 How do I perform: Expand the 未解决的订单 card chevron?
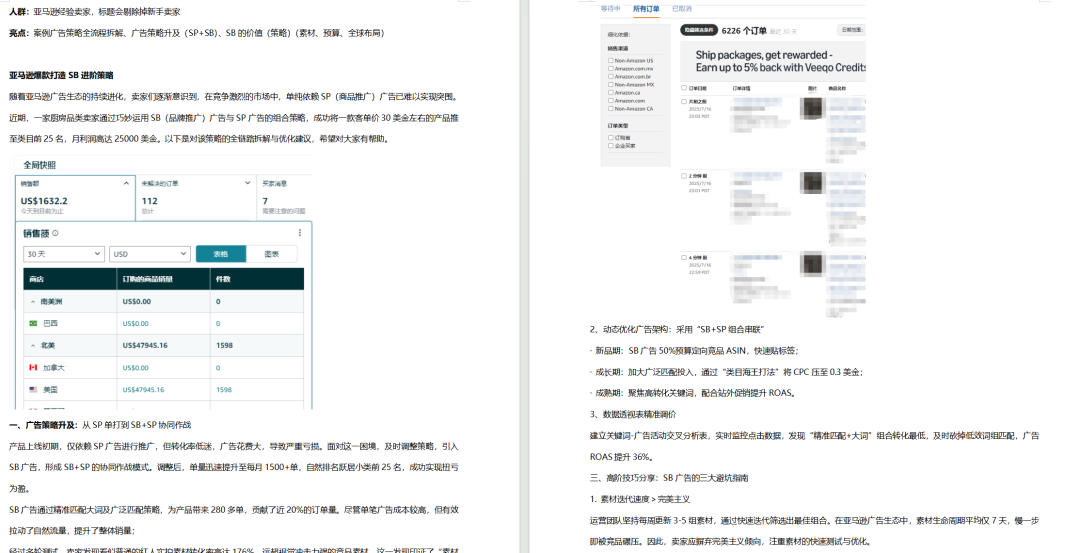(x=248, y=183)
